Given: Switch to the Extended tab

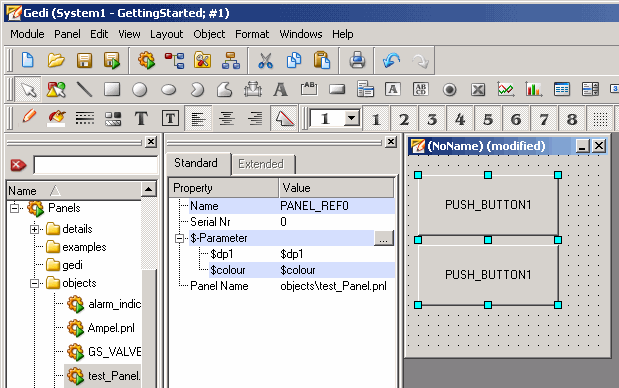Looking at the screenshot, I should click(x=261, y=164).
